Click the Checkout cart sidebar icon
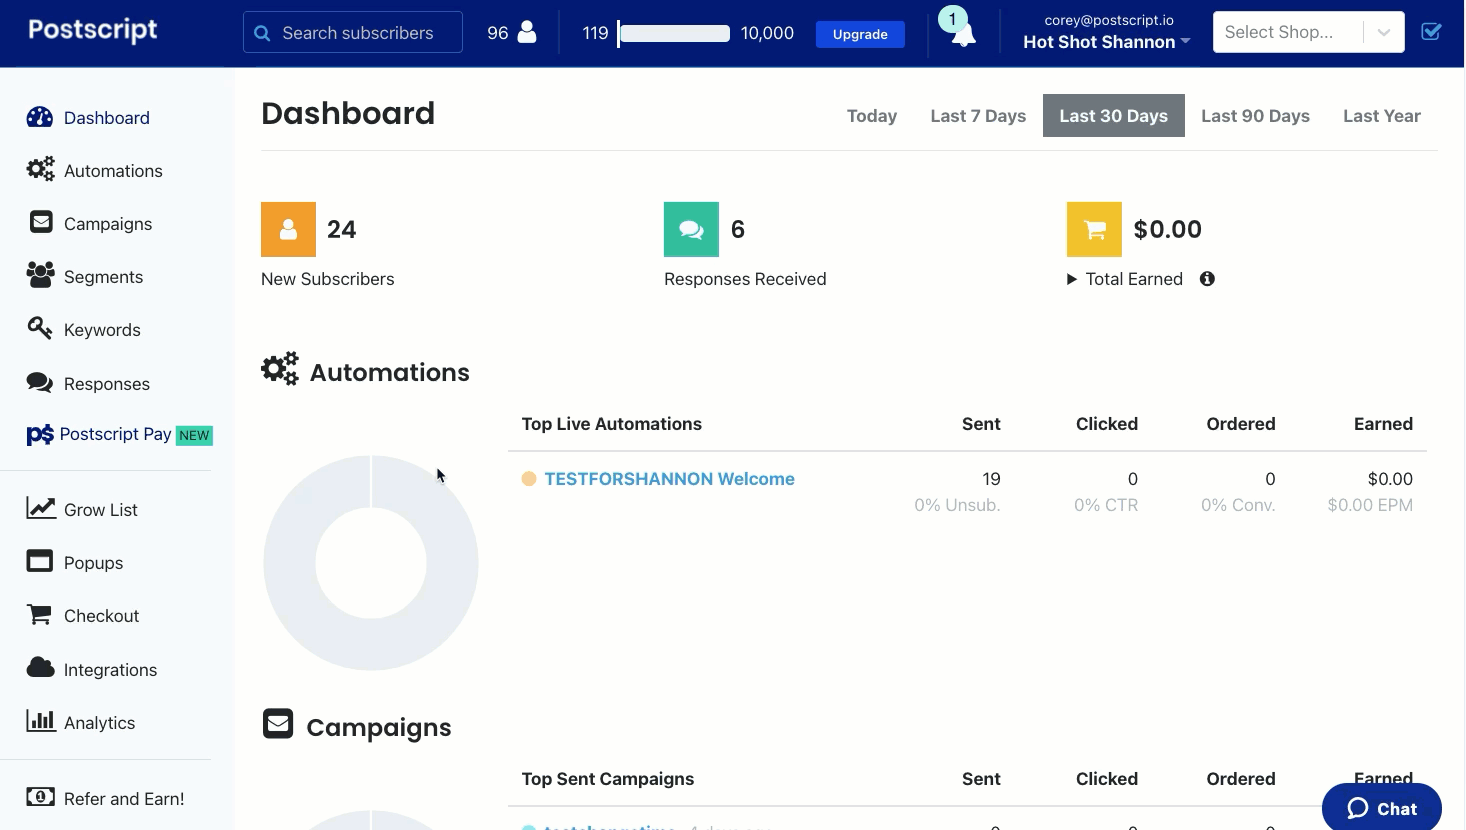This screenshot has width=1466, height=830. [39, 614]
